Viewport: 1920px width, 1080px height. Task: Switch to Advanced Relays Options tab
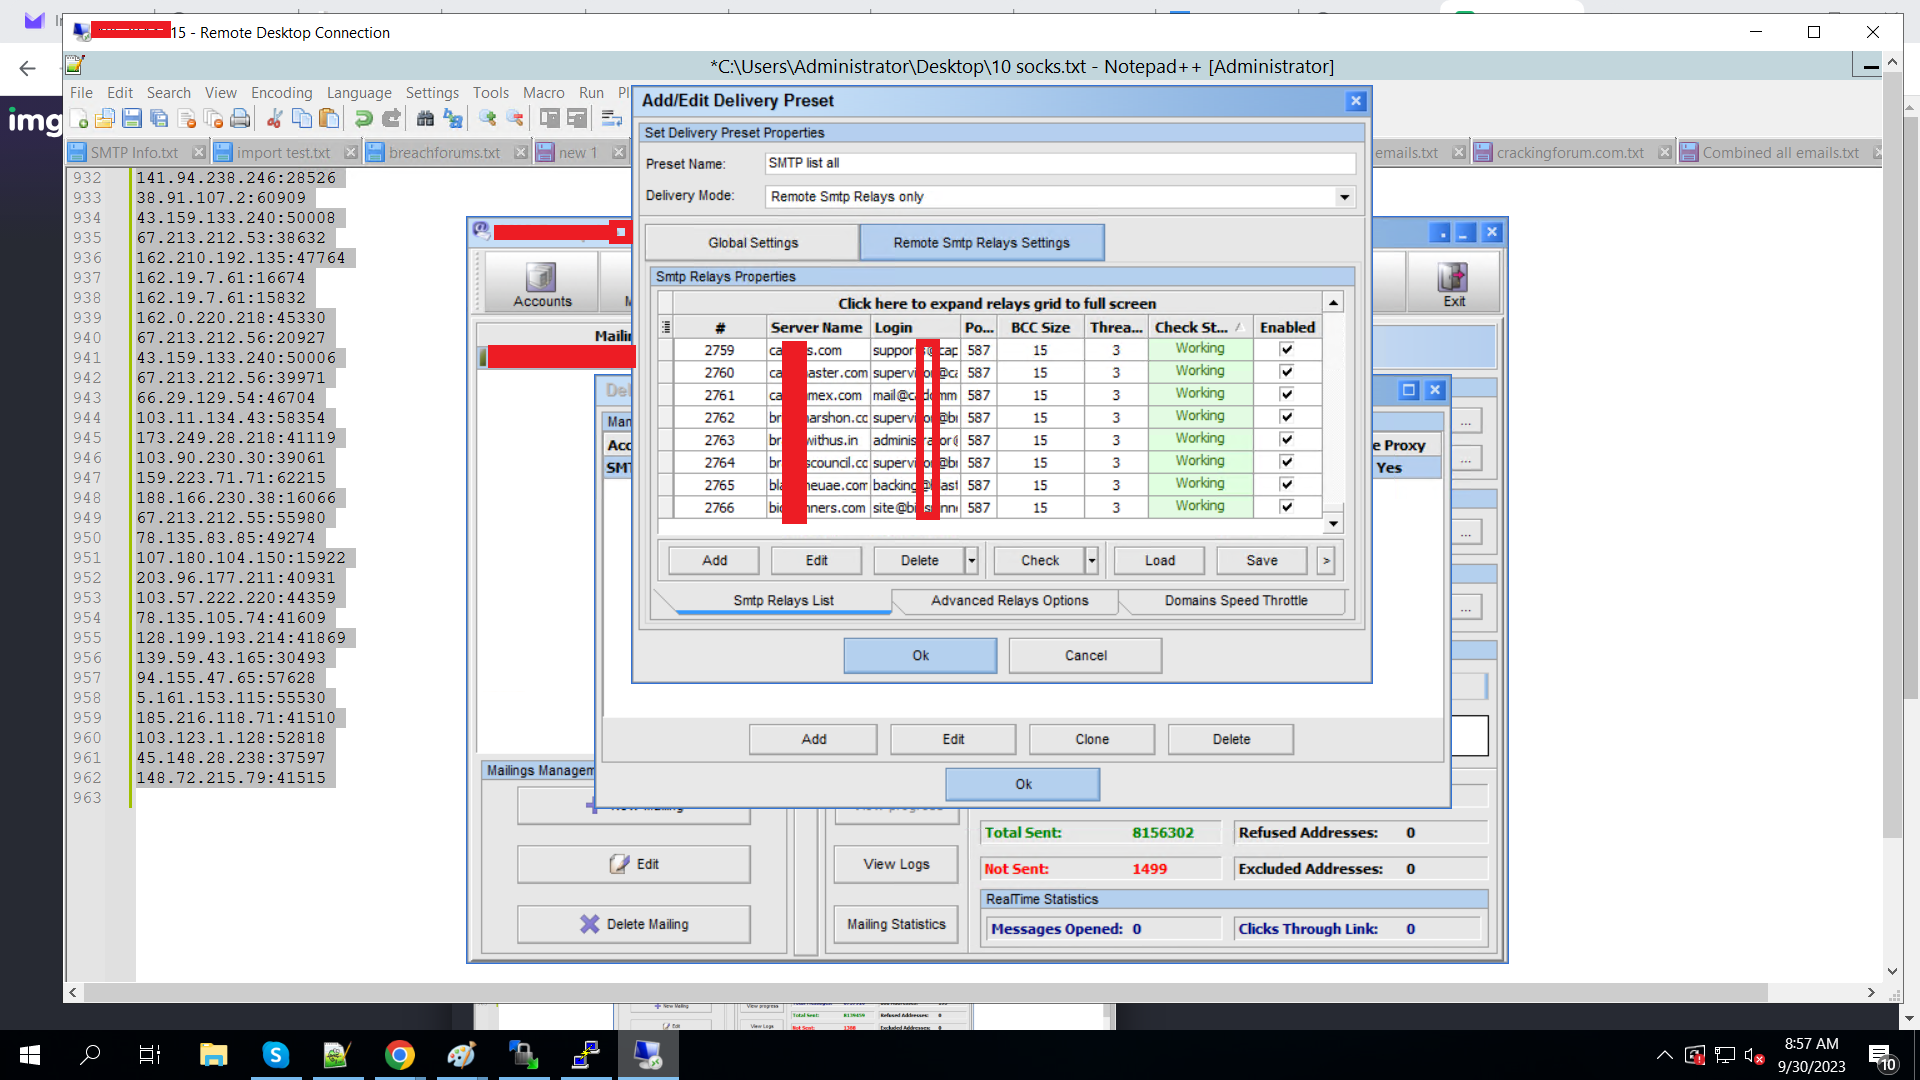tap(1009, 601)
